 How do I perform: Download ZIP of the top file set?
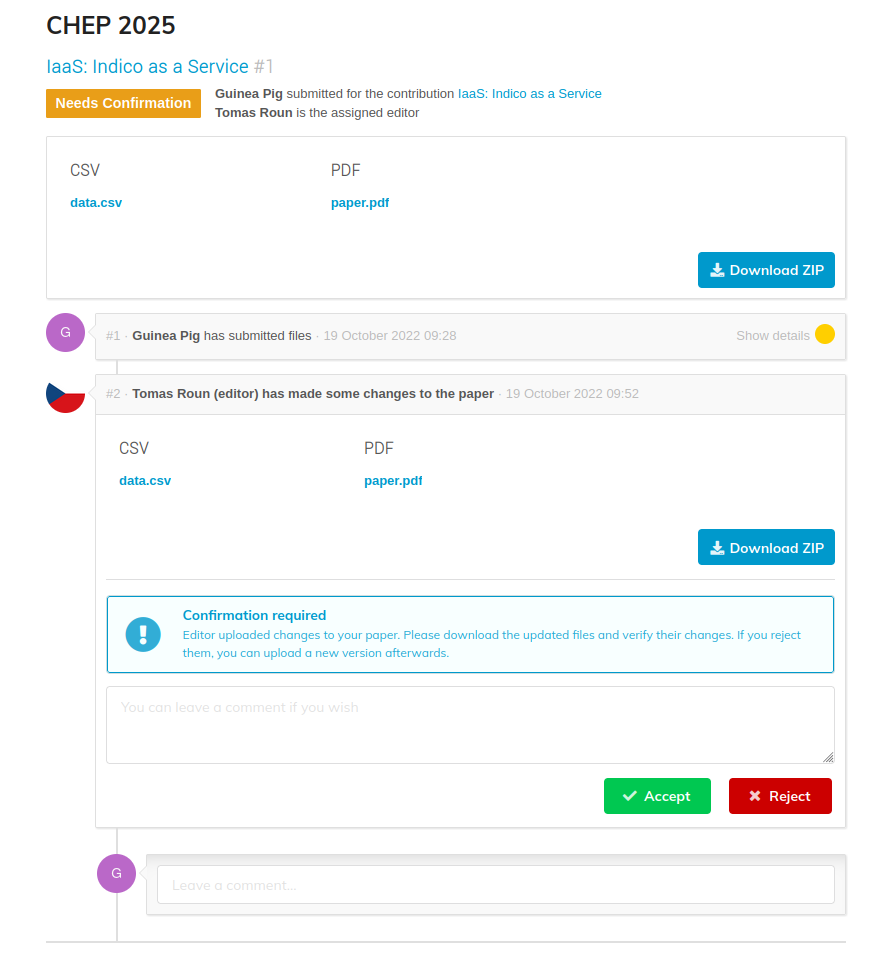pyautogui.click(x=766, y=270)
